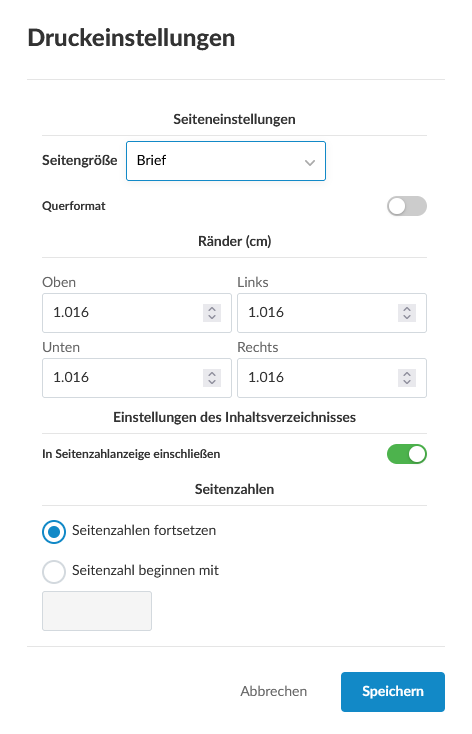Increase the Unten margin with up arrow
The height and width of the screenshot is (734, 472).
pos(212,374)
